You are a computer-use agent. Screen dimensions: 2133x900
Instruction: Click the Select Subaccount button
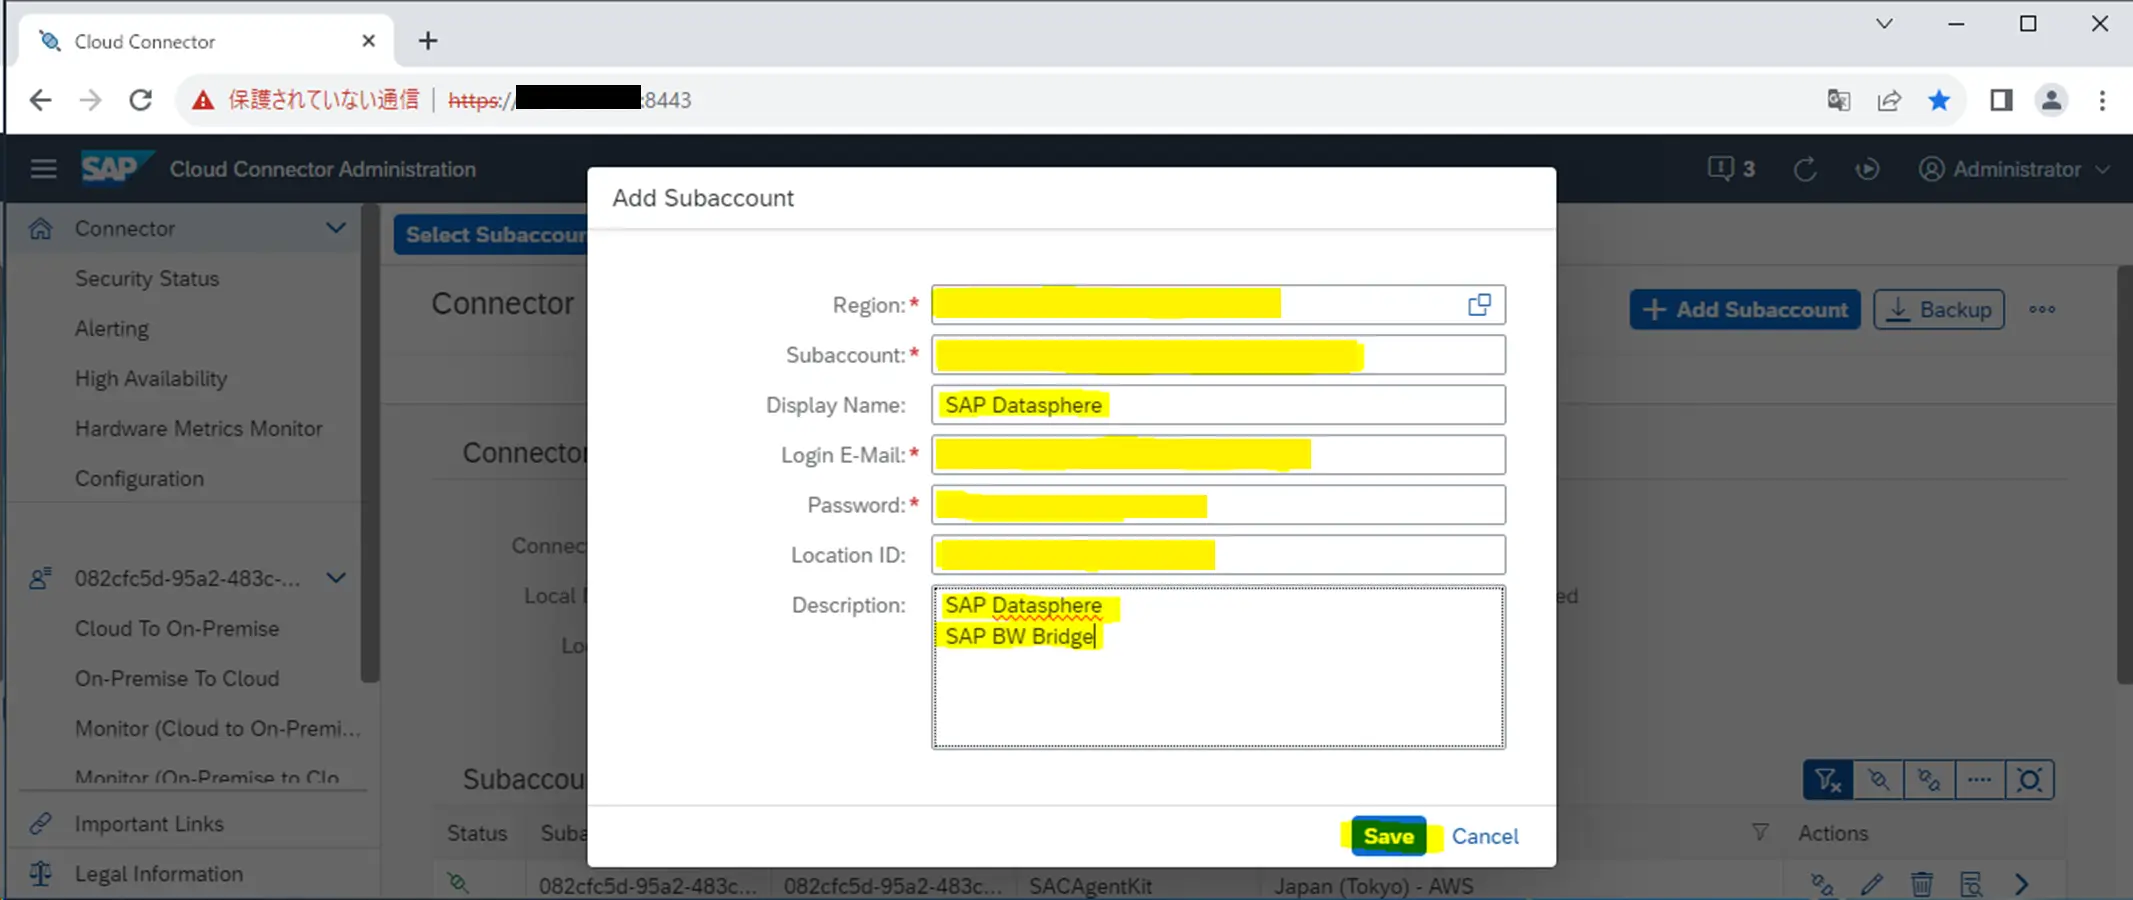(x=491, y=235)
